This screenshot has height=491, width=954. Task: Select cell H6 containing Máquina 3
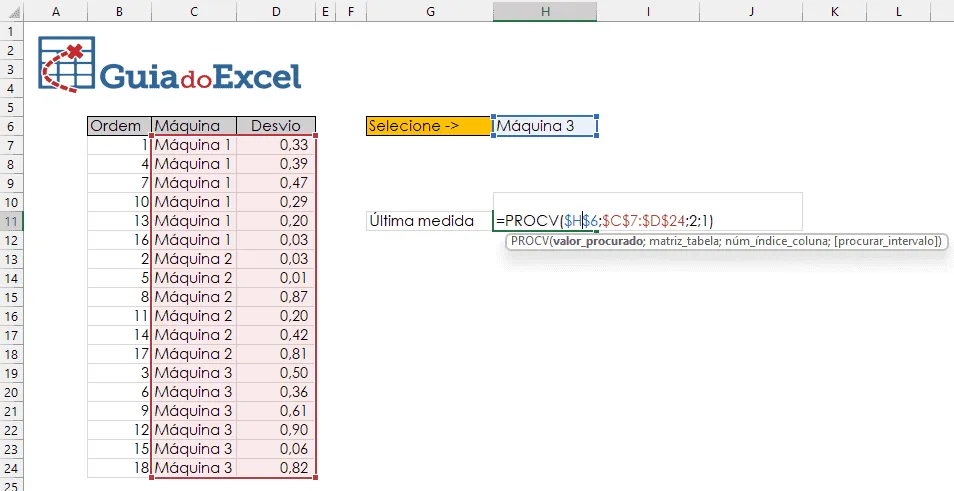[x=545, y=126]
